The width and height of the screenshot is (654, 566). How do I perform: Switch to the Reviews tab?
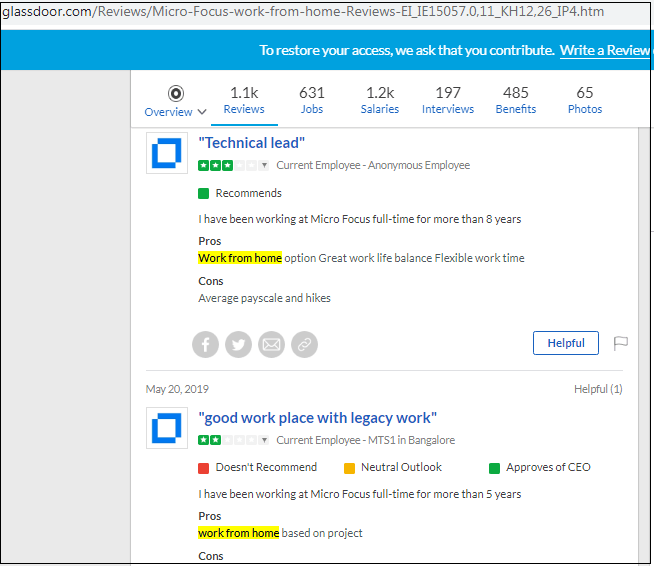244,101
